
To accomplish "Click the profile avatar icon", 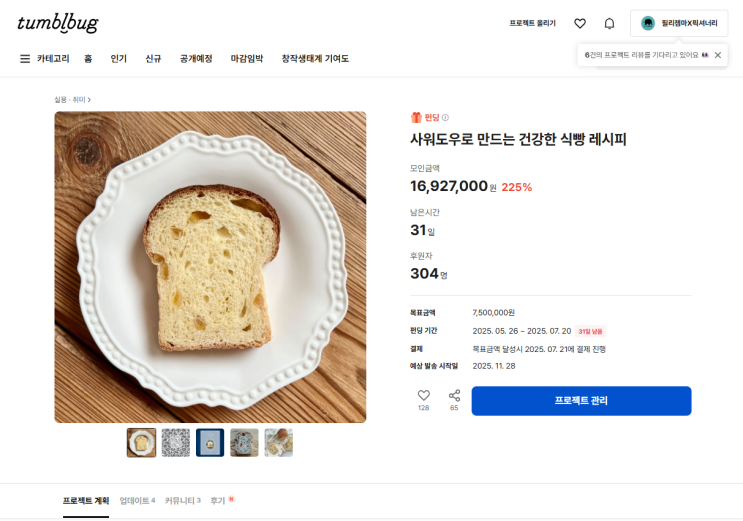I will point(648,23).
